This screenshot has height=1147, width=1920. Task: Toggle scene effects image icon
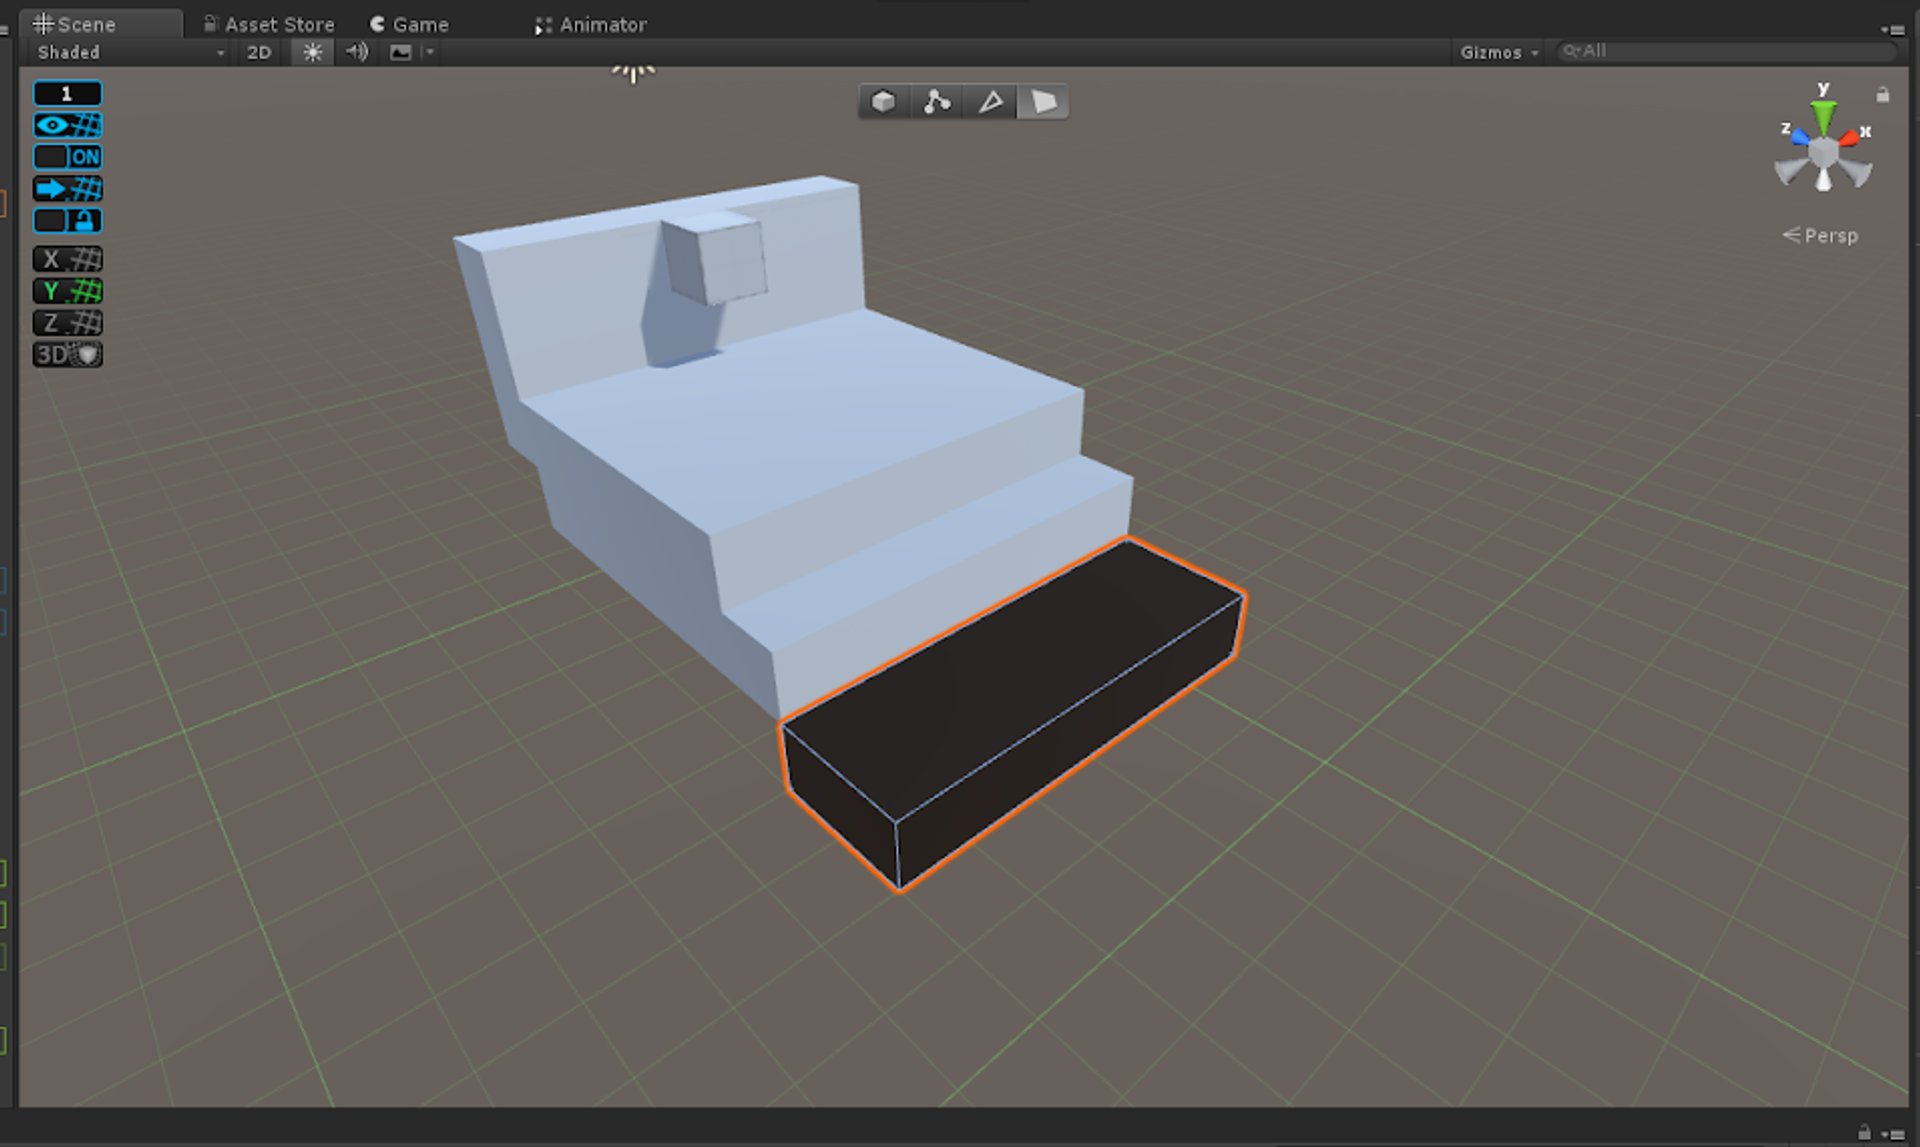(x=401, y=52)
